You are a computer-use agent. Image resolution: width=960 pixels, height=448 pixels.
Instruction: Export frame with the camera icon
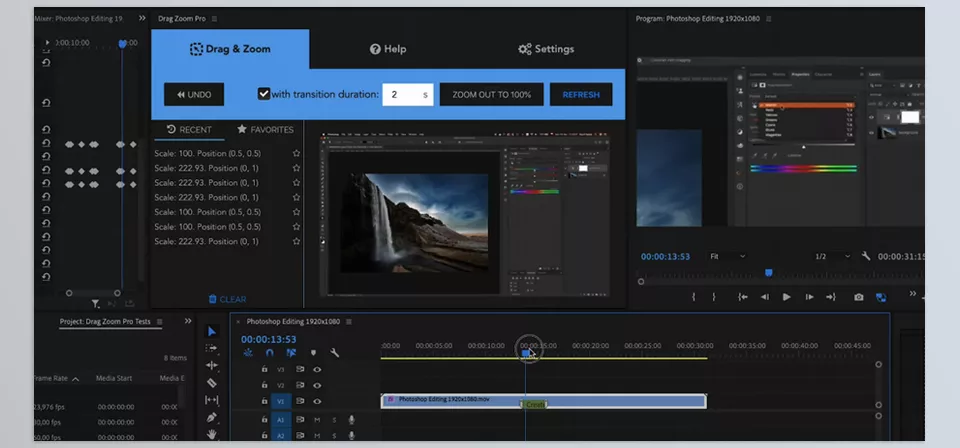click(x=859, y=297)
